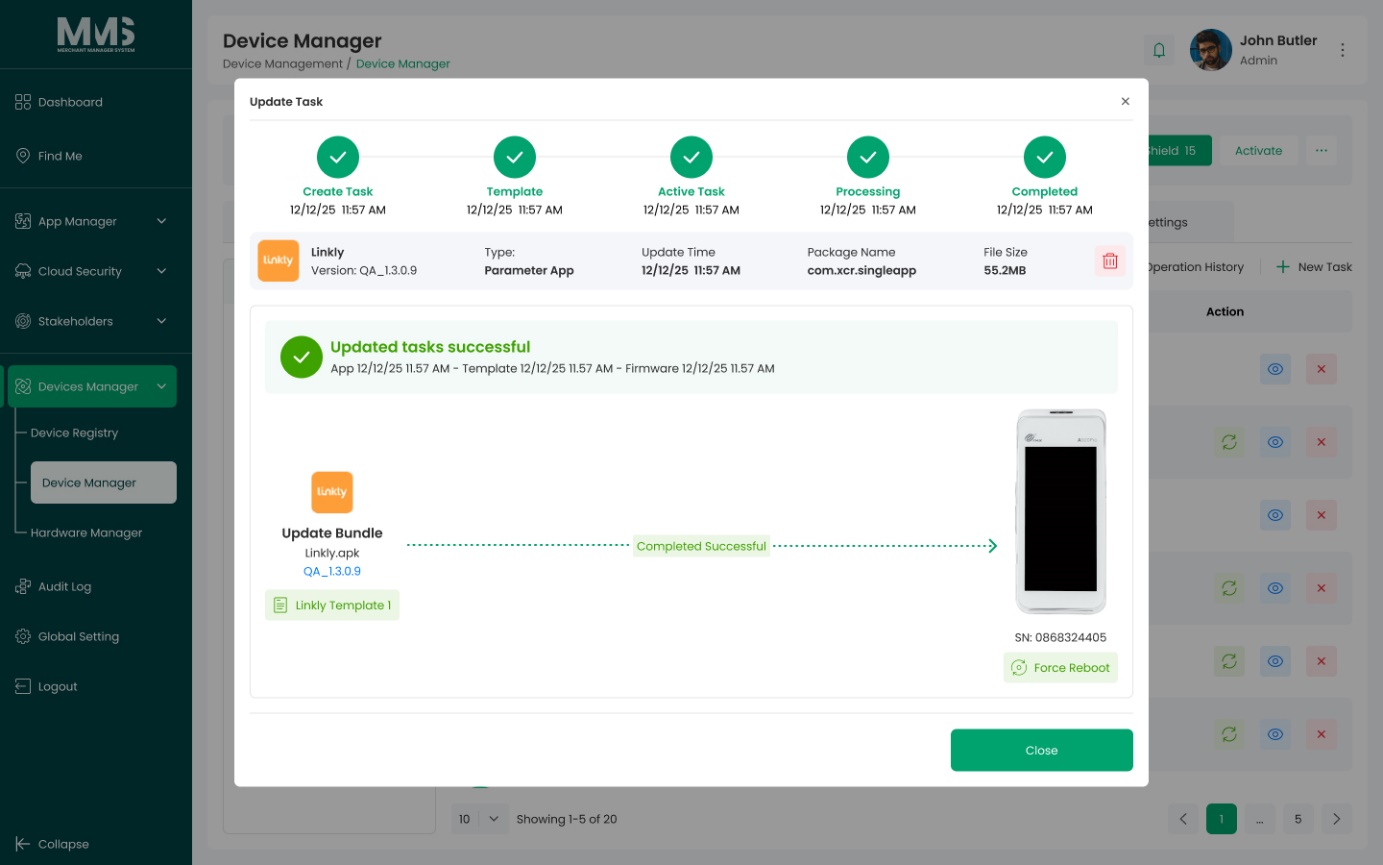Image resolution: width=1383 pixels, height=865 pixels.
Task: Click the Completed step checkmark circle
Action: pos(1045,157)
